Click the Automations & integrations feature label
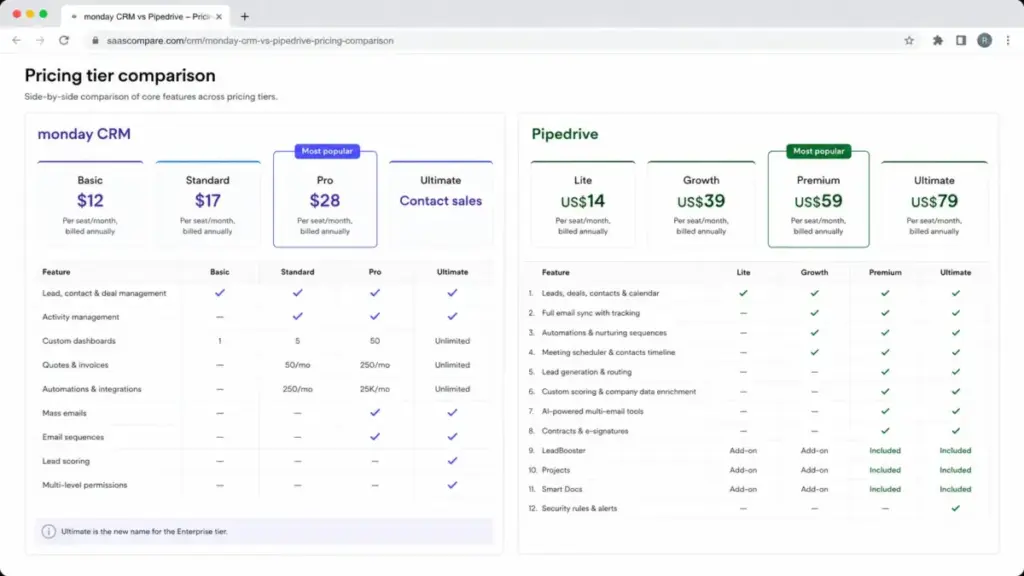The image size is (1024, 576). (91, 389)
